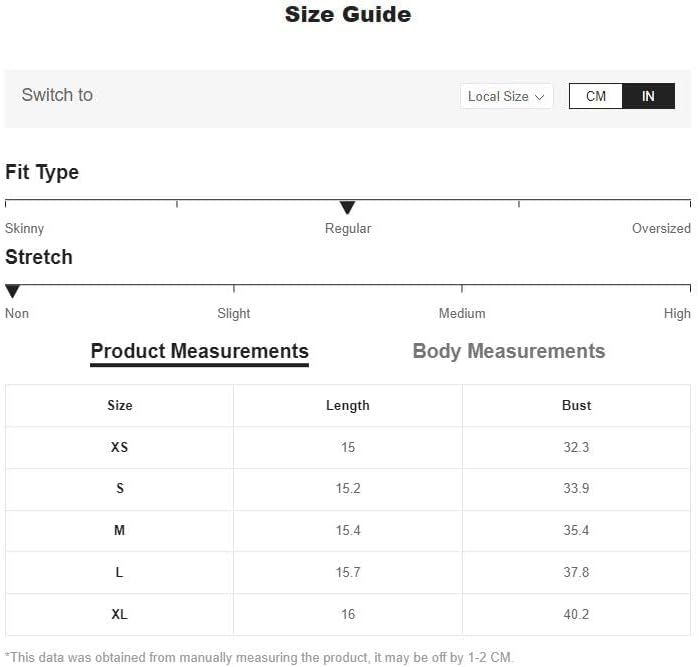Switch units to CM

[x=596, y=96]
